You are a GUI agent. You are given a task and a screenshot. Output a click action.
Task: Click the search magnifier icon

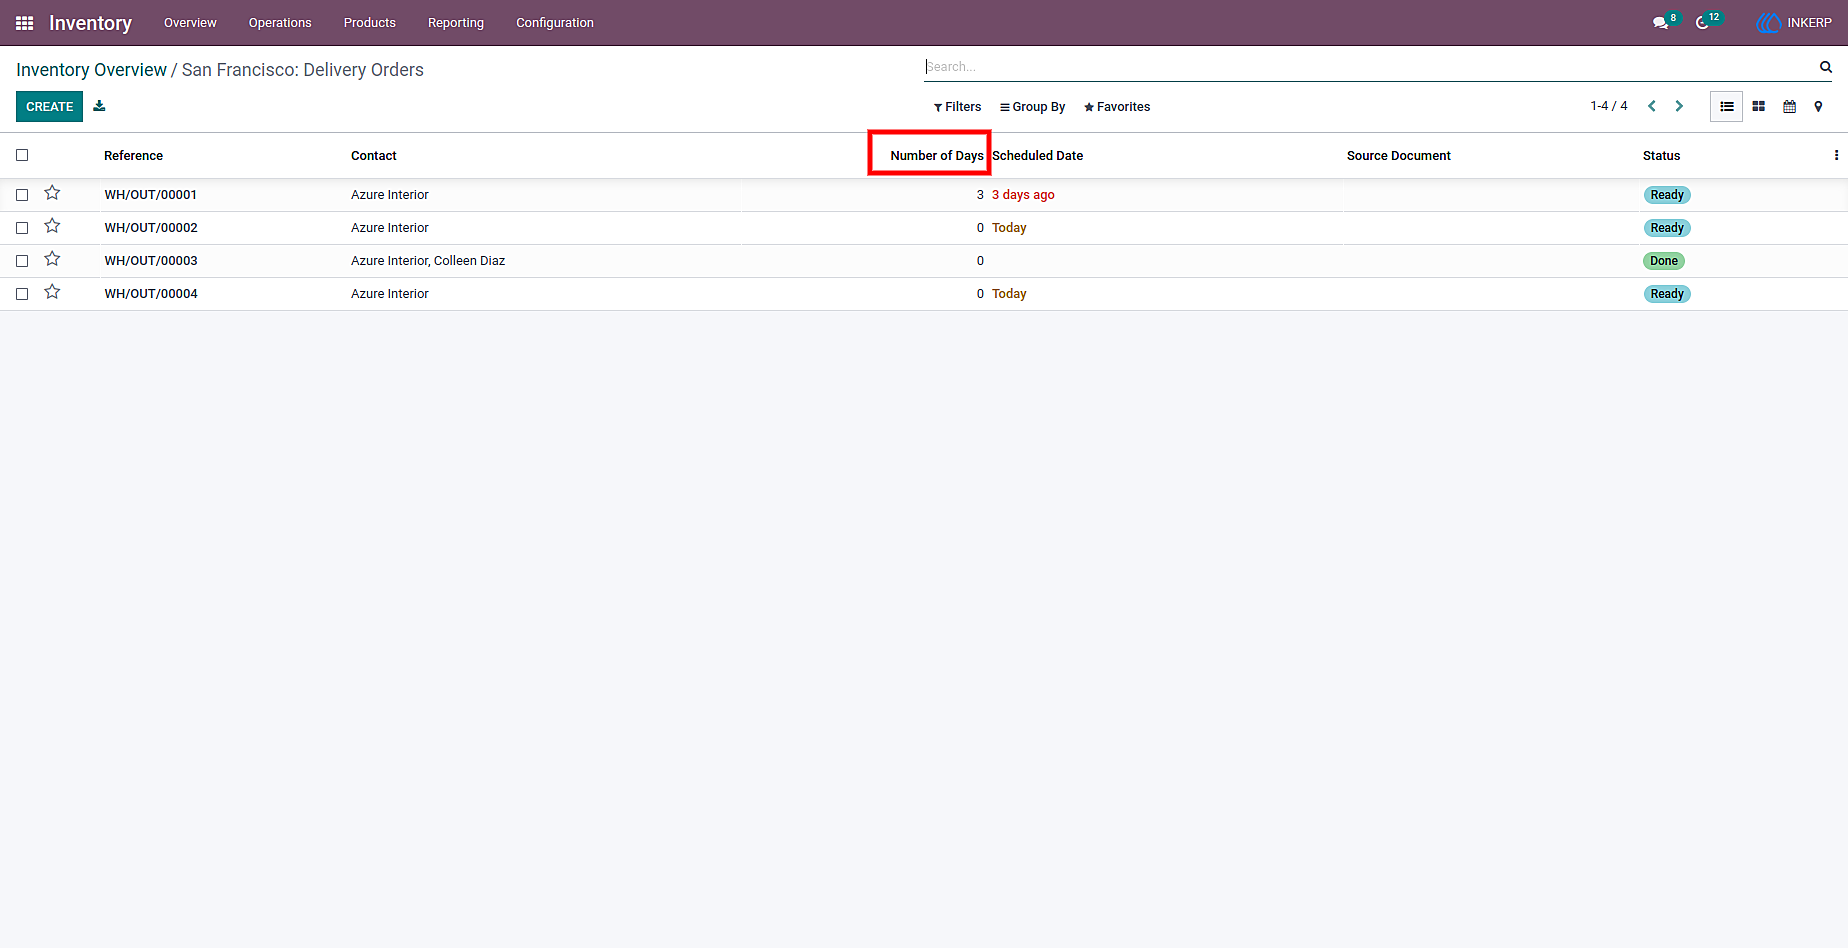(1825, 67)
